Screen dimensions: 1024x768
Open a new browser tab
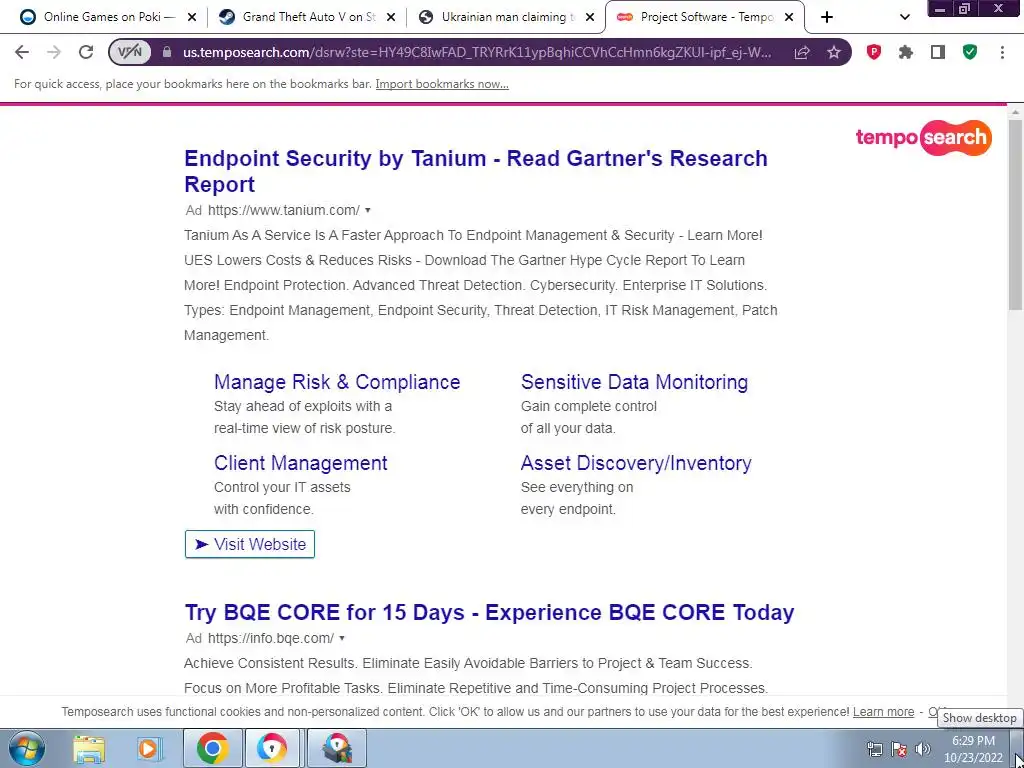[x=827, y=17]
